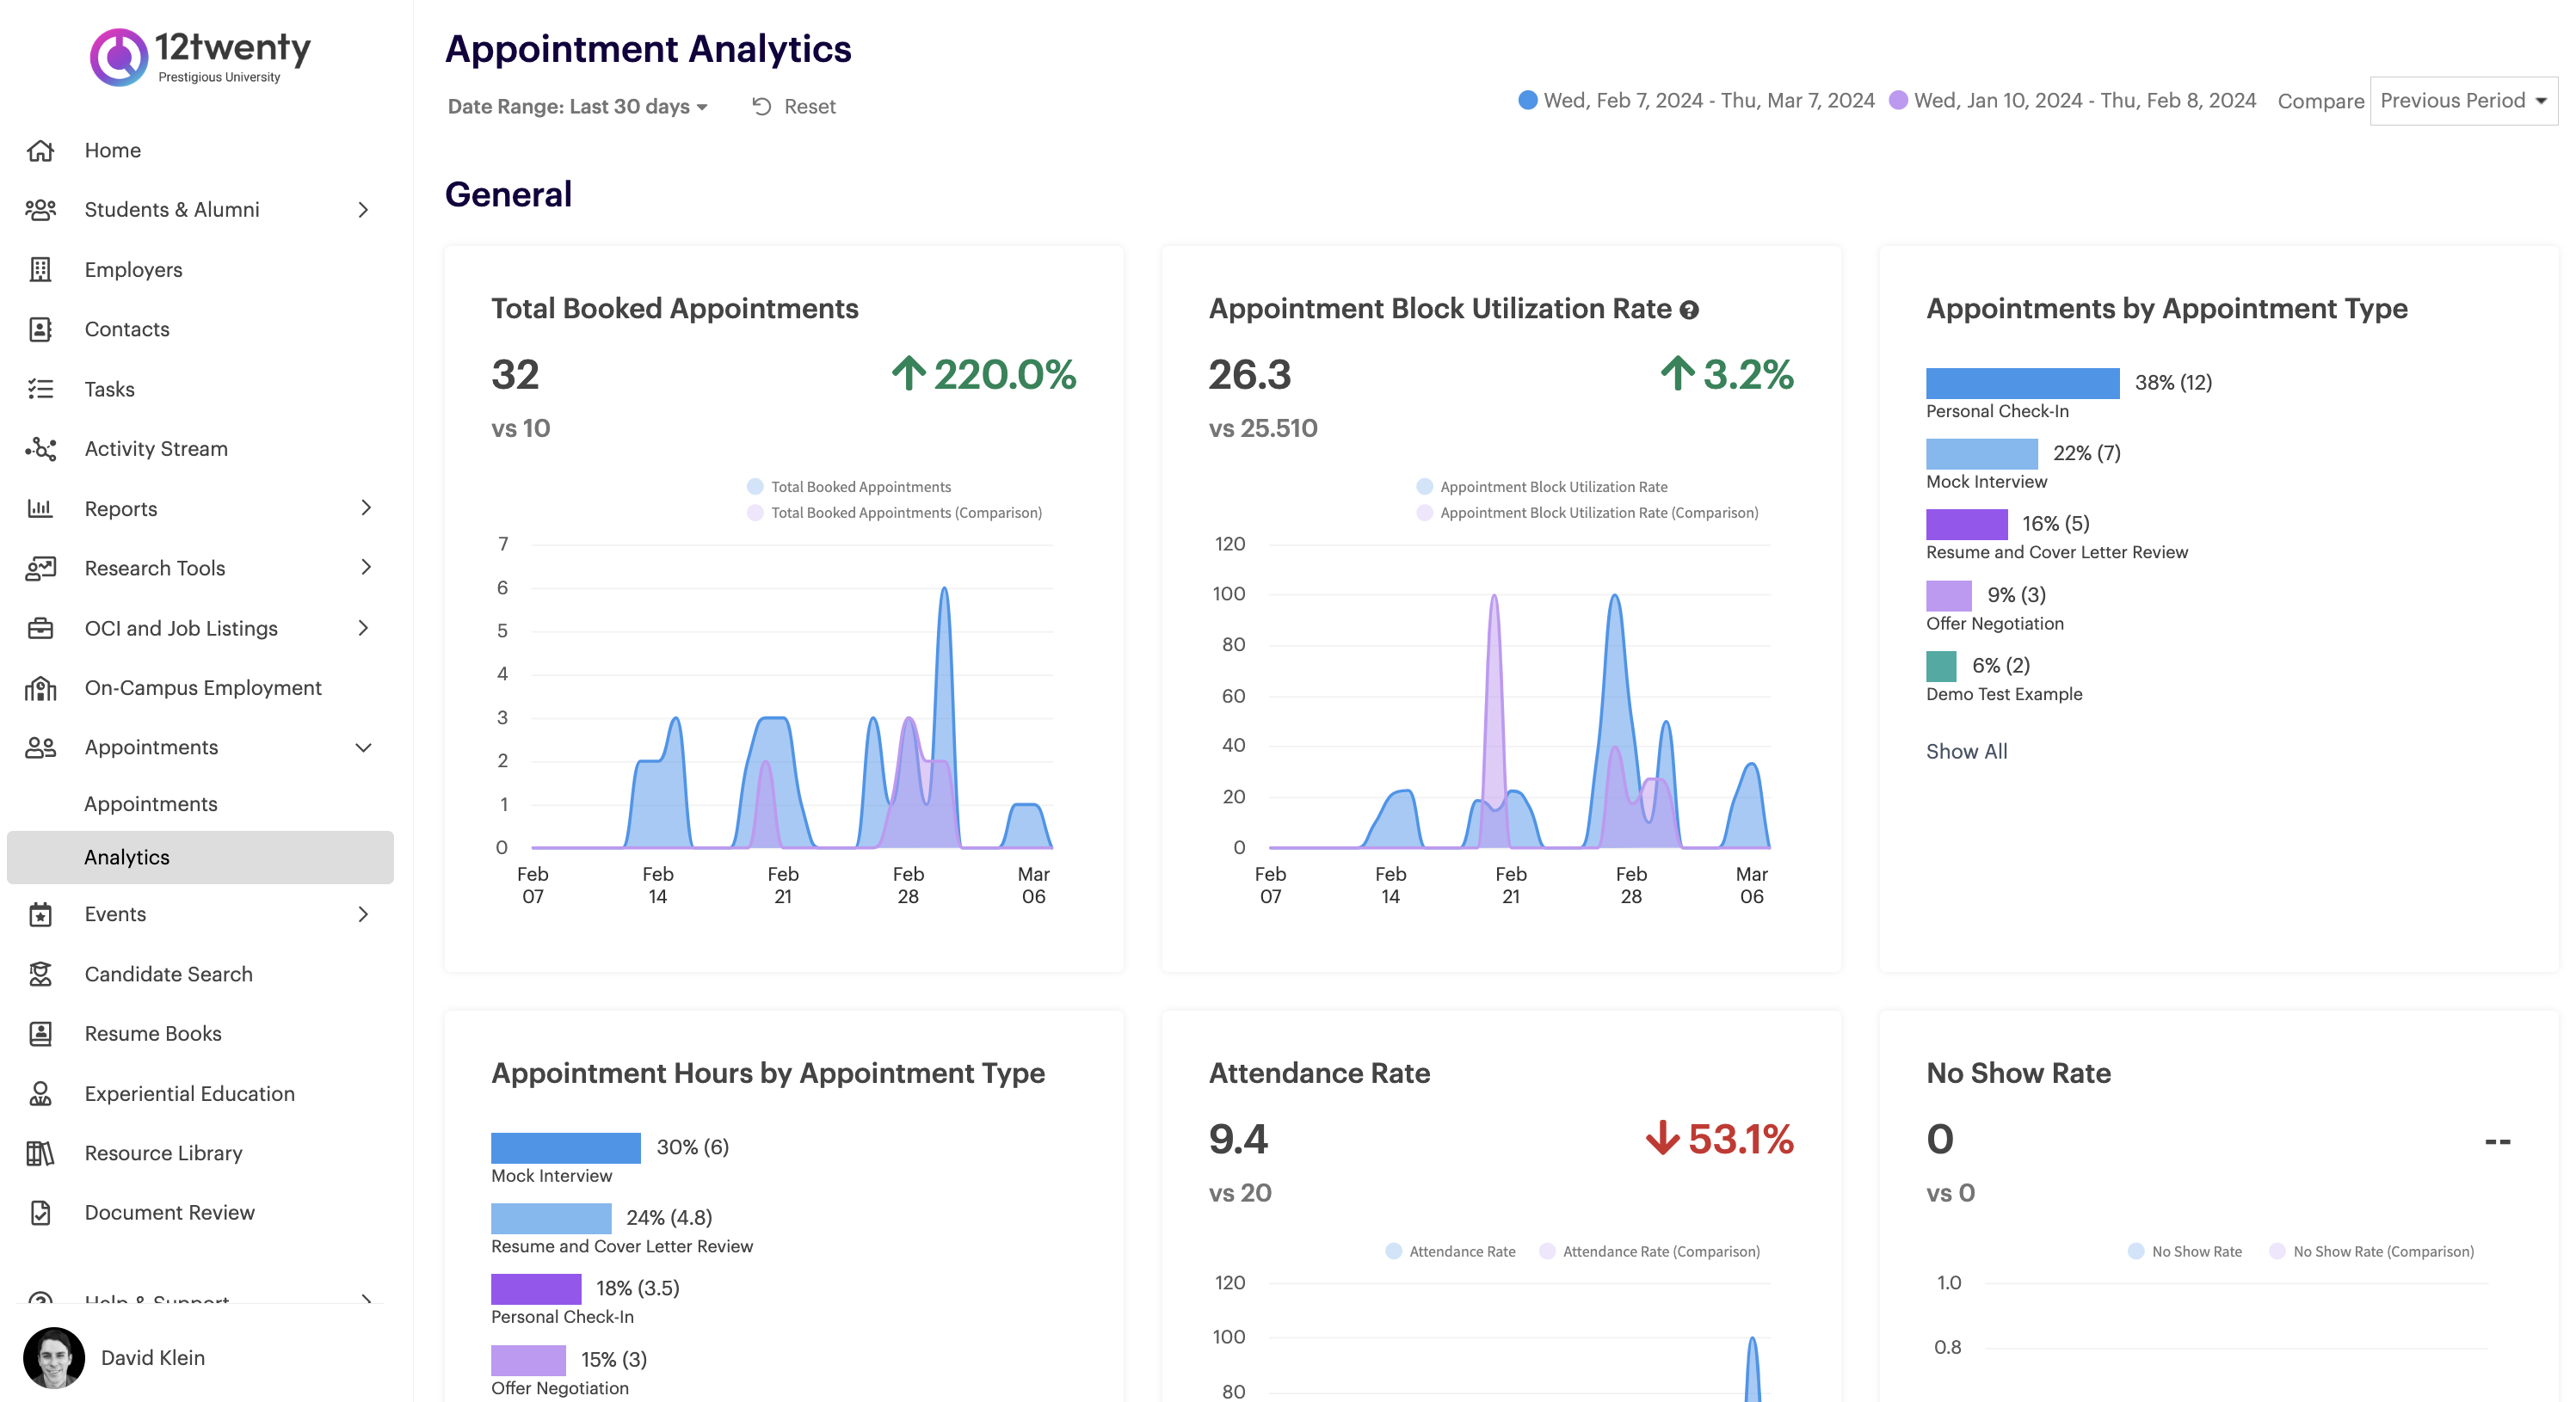Click the Research Tools icon
The width and height of the screenshot is (2576, 1402).
point(40,568)
